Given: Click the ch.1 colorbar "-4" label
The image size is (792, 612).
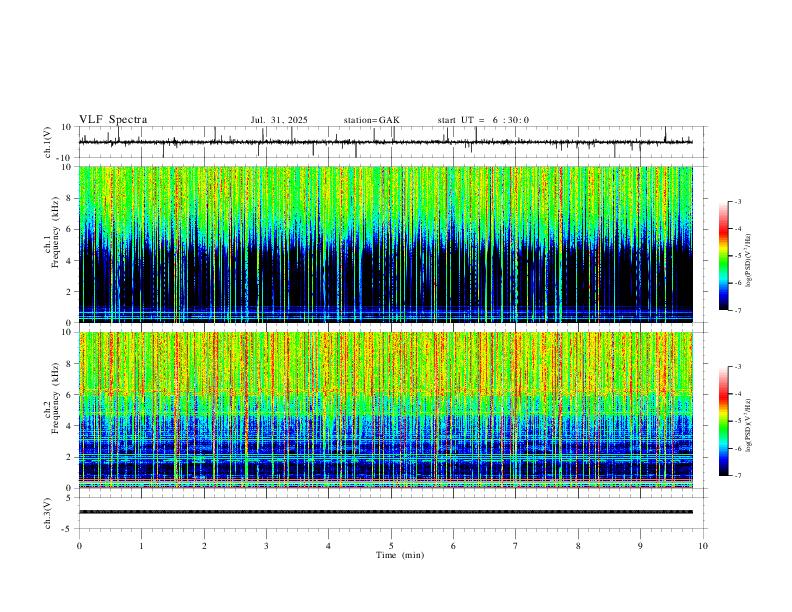Looking at the screenshot, I should [738, 229].
